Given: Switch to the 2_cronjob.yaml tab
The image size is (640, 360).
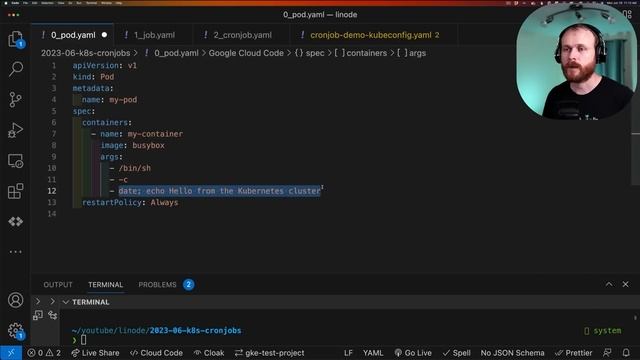Looking at the screenshot, I should pyautogui.click(x=242, y=35).
